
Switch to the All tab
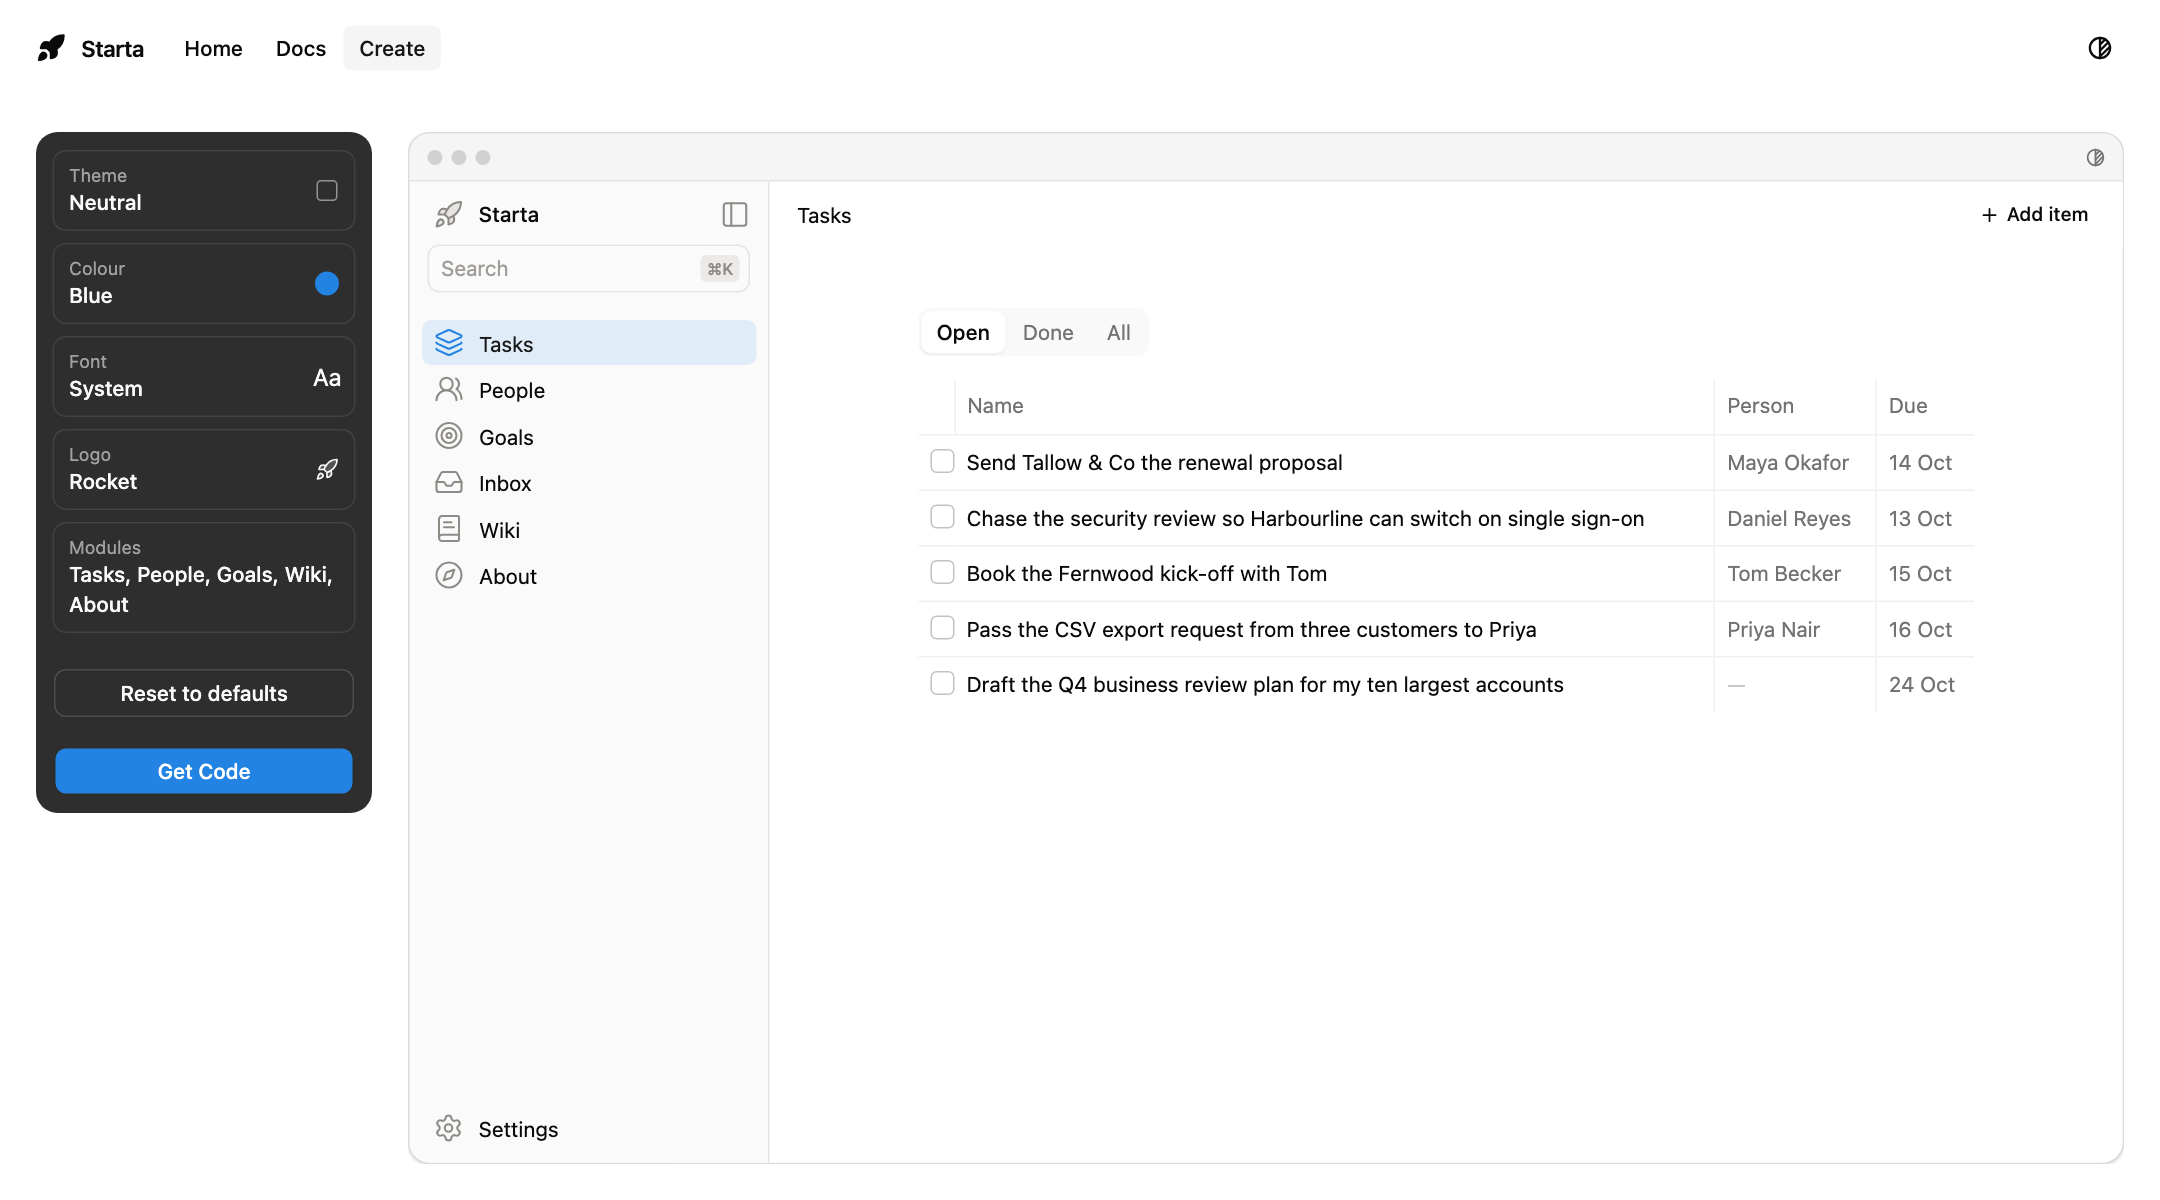click(x=1119, y=332)
